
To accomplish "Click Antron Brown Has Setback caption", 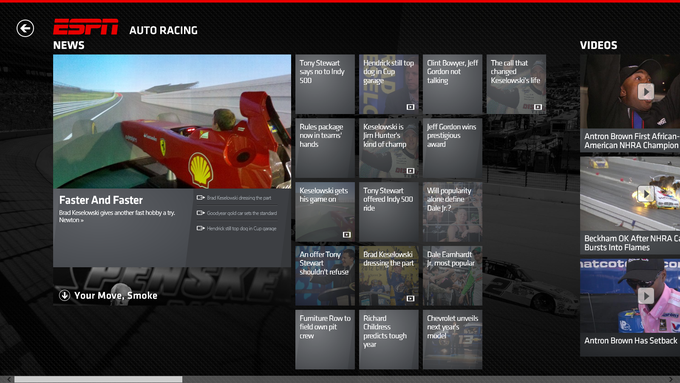I will pos(631,340).
